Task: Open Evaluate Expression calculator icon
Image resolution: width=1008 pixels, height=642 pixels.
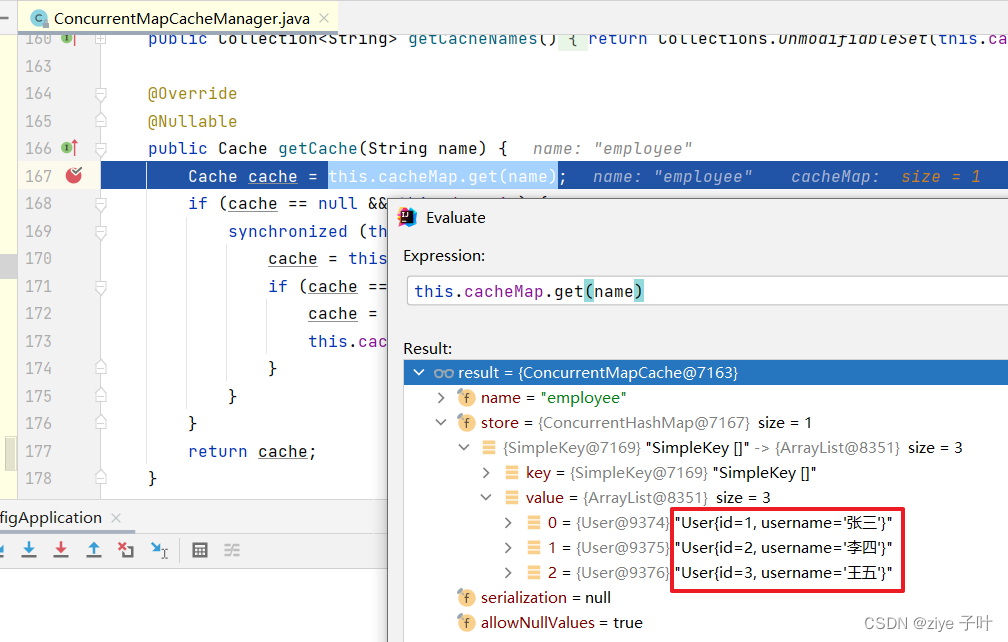Action: coord(200,550)
